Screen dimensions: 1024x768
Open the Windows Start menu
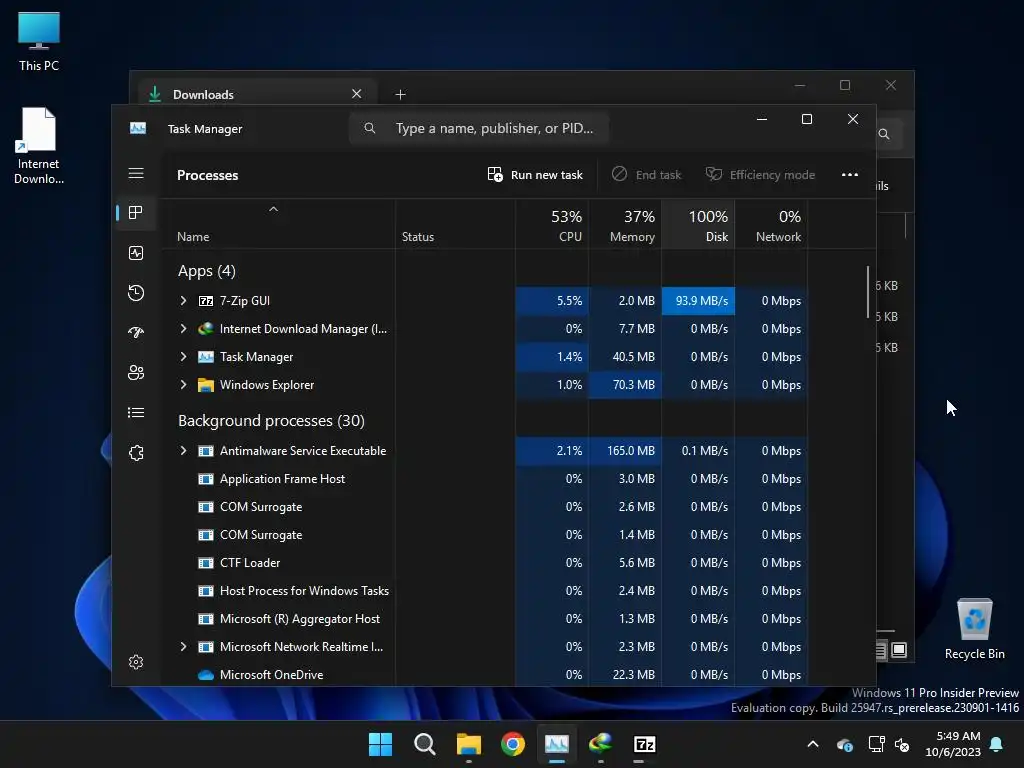coord(380,744)
